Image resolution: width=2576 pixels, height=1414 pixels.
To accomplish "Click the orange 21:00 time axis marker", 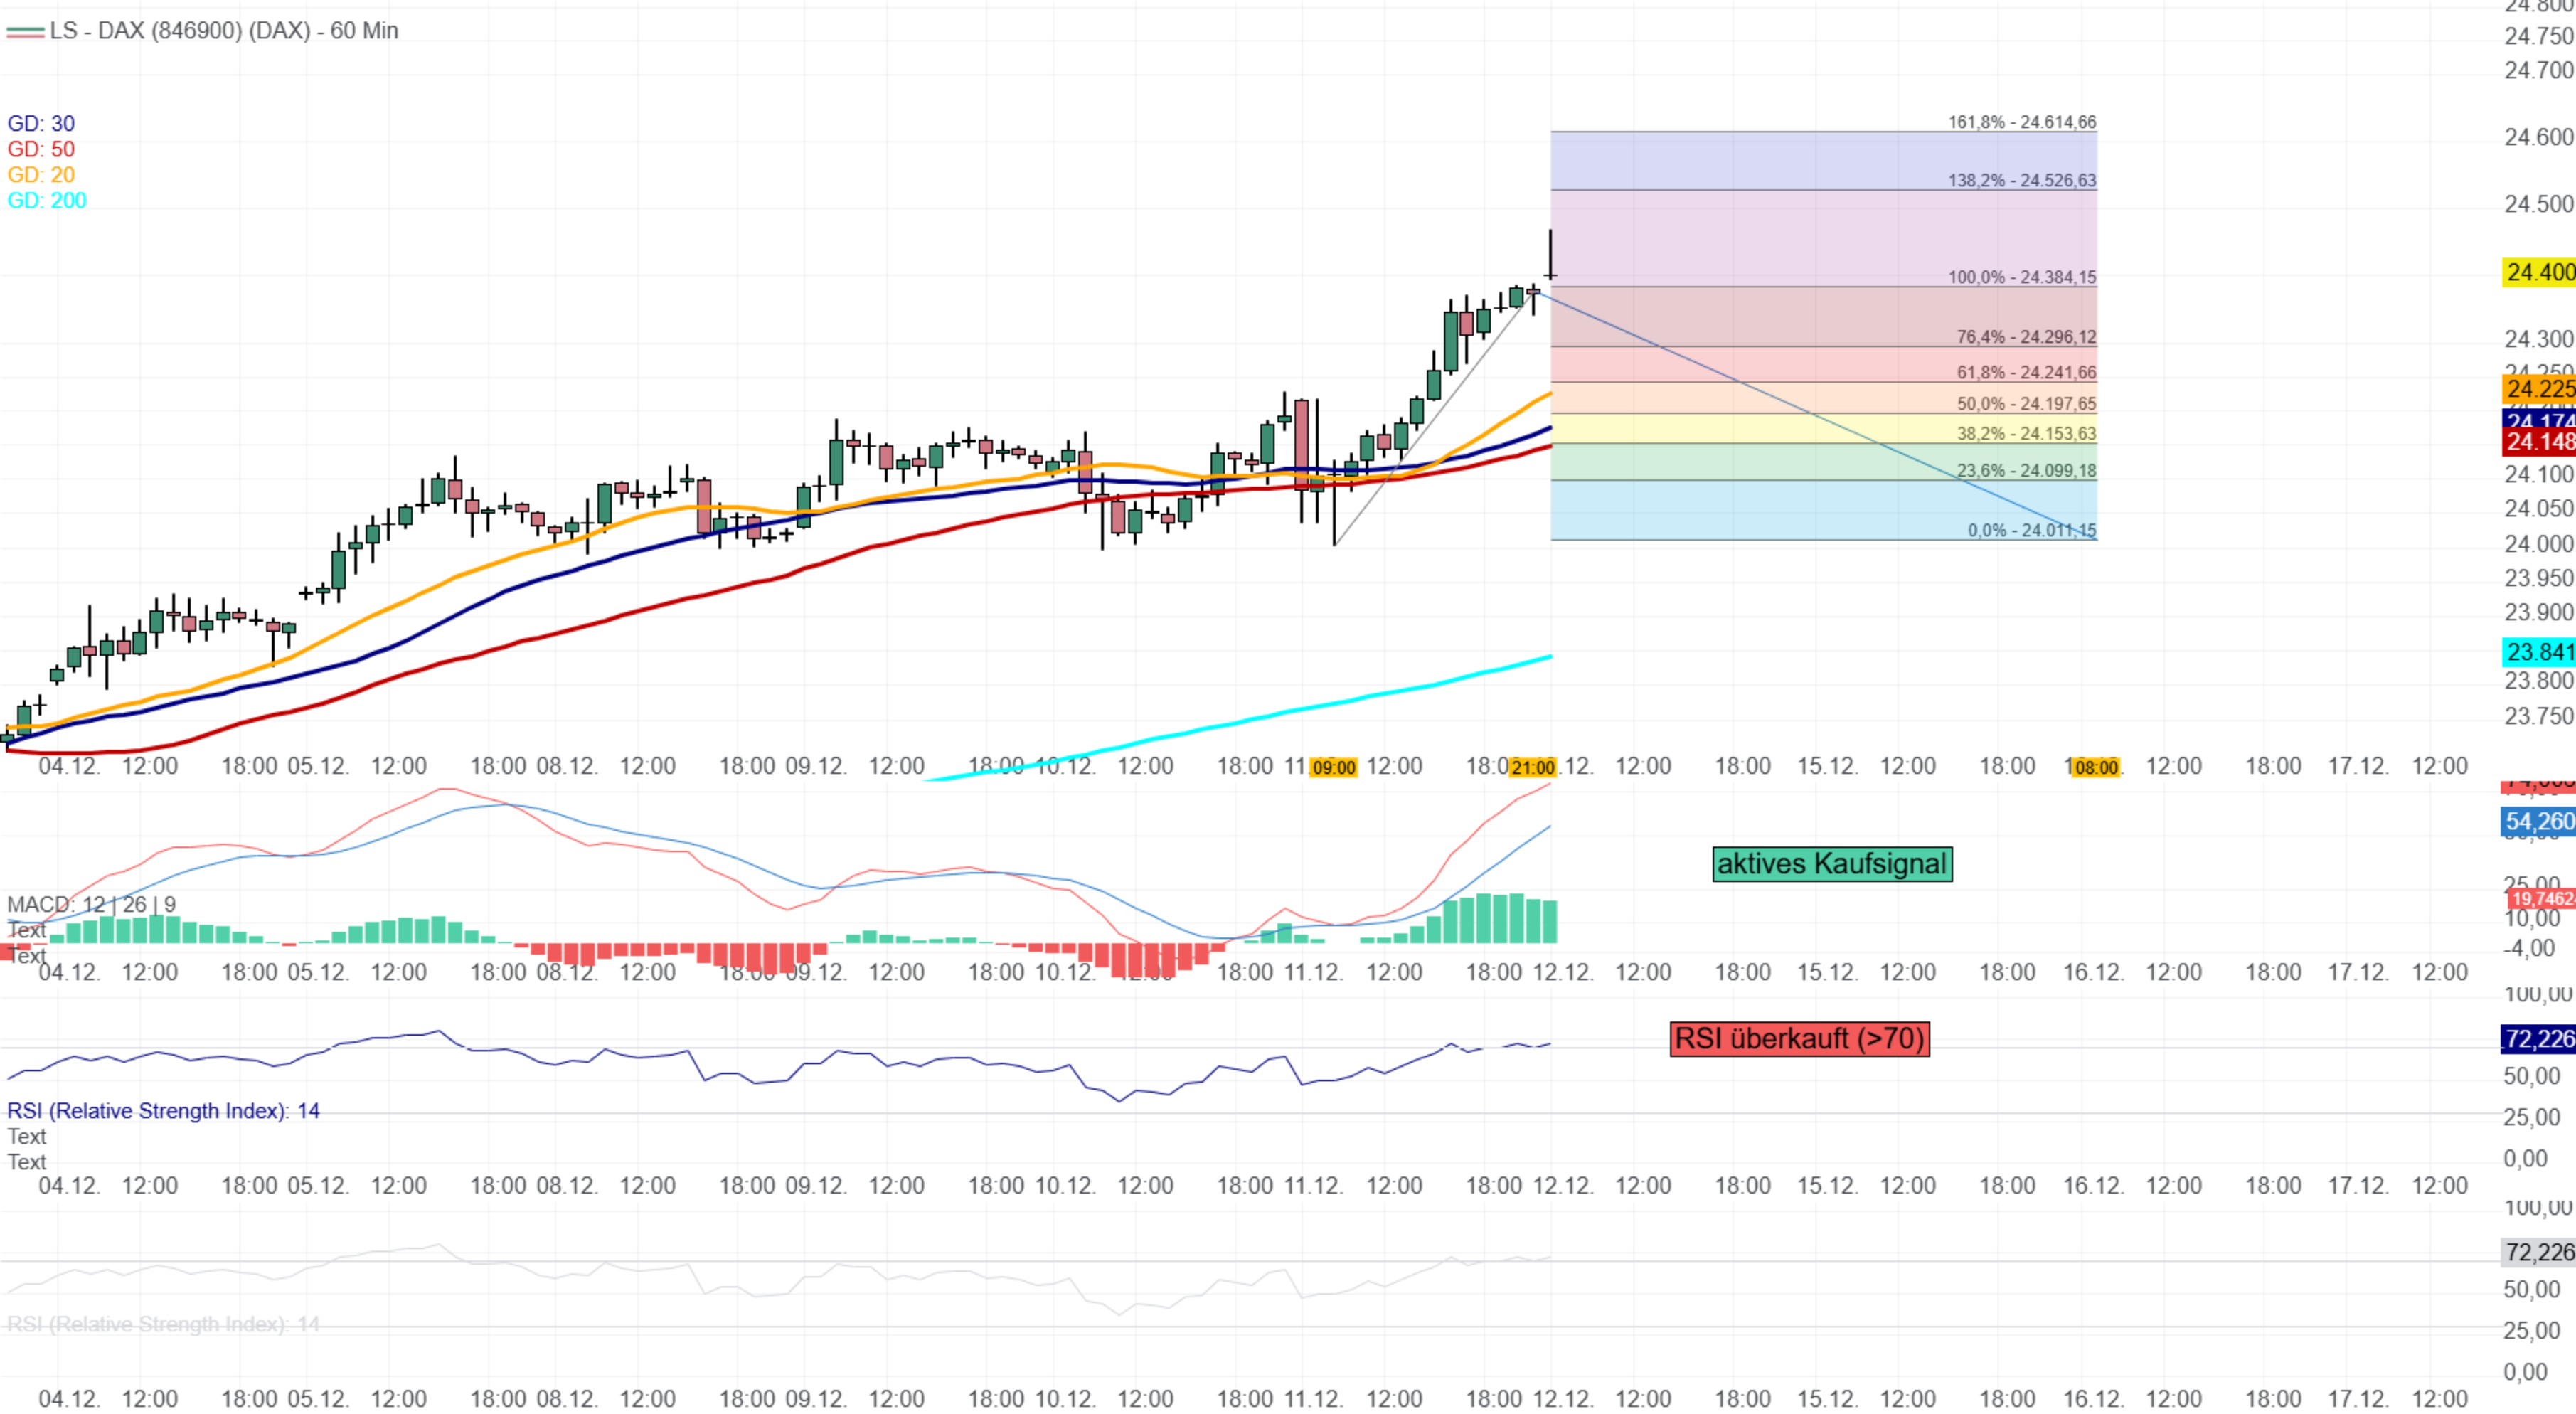I will 1532,768.
